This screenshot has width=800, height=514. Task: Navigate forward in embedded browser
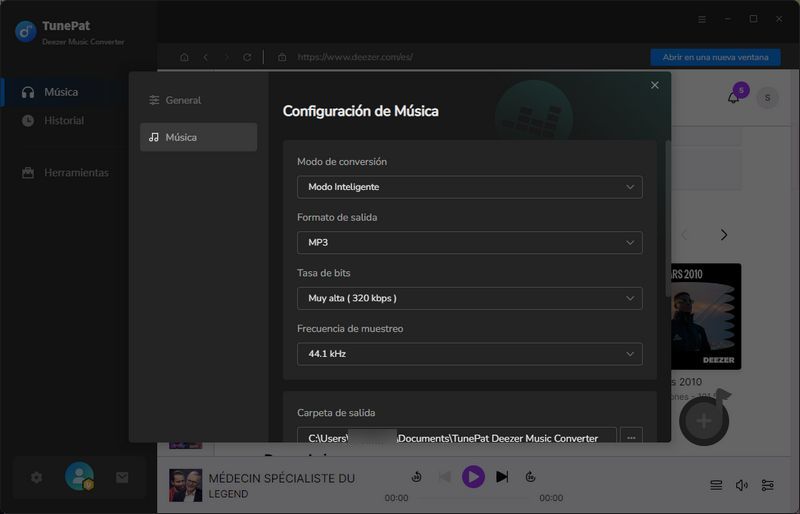pos(227,57)
